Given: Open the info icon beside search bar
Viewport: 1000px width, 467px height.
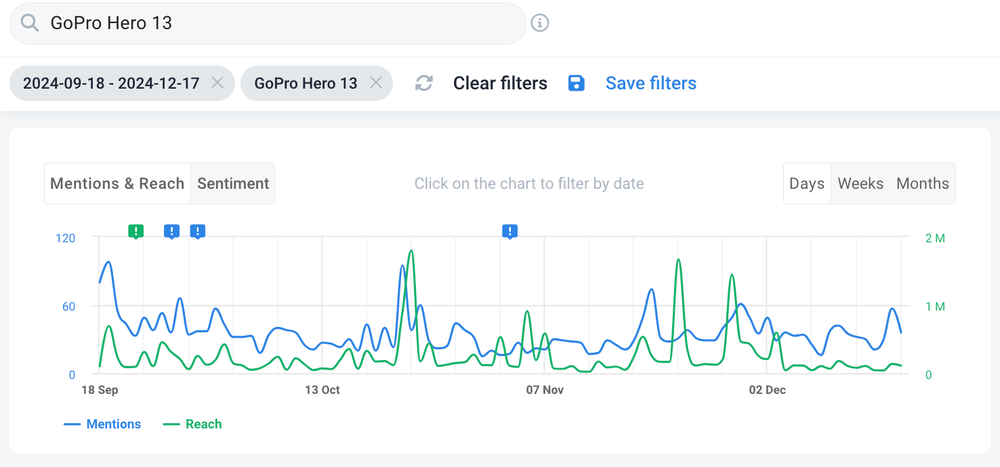Looking at the screenshot, I should 540,24.
